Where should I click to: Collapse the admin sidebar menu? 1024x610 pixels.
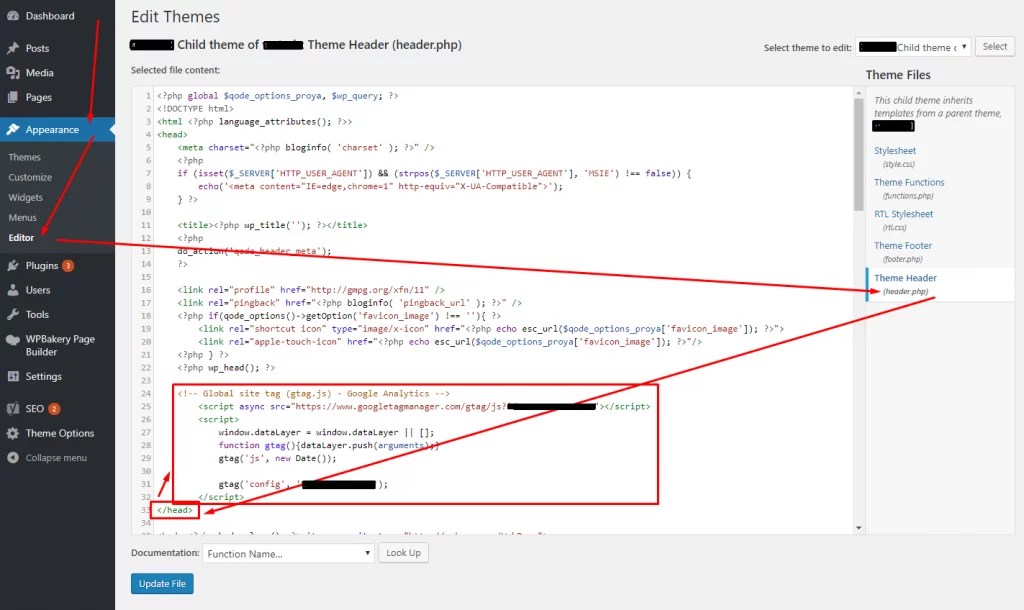click(x=57, y=458)
